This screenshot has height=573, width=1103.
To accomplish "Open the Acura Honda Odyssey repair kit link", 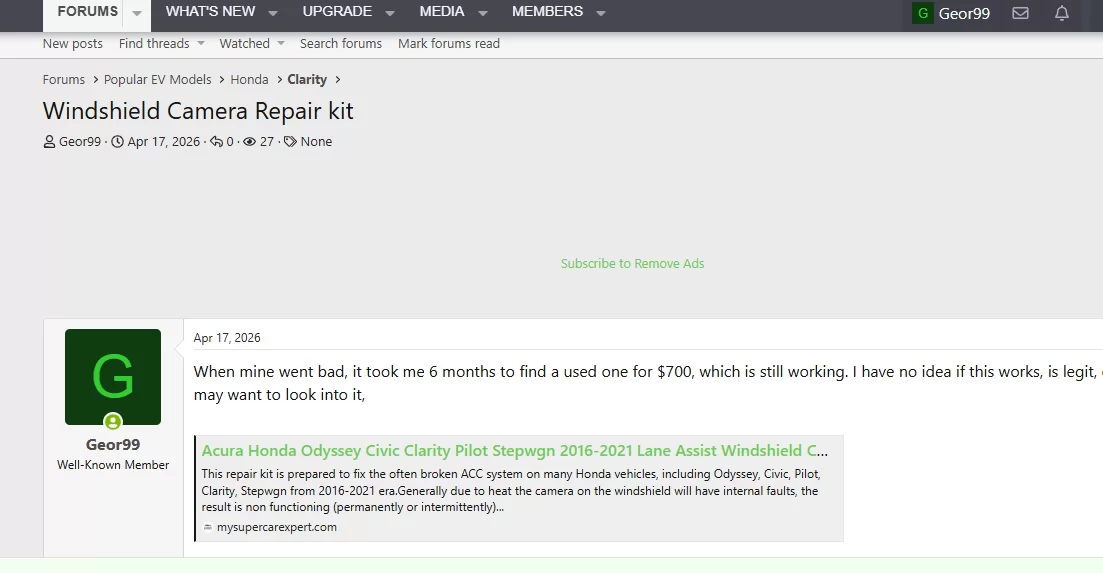I will pyautogui.click(x=514, y=451).
